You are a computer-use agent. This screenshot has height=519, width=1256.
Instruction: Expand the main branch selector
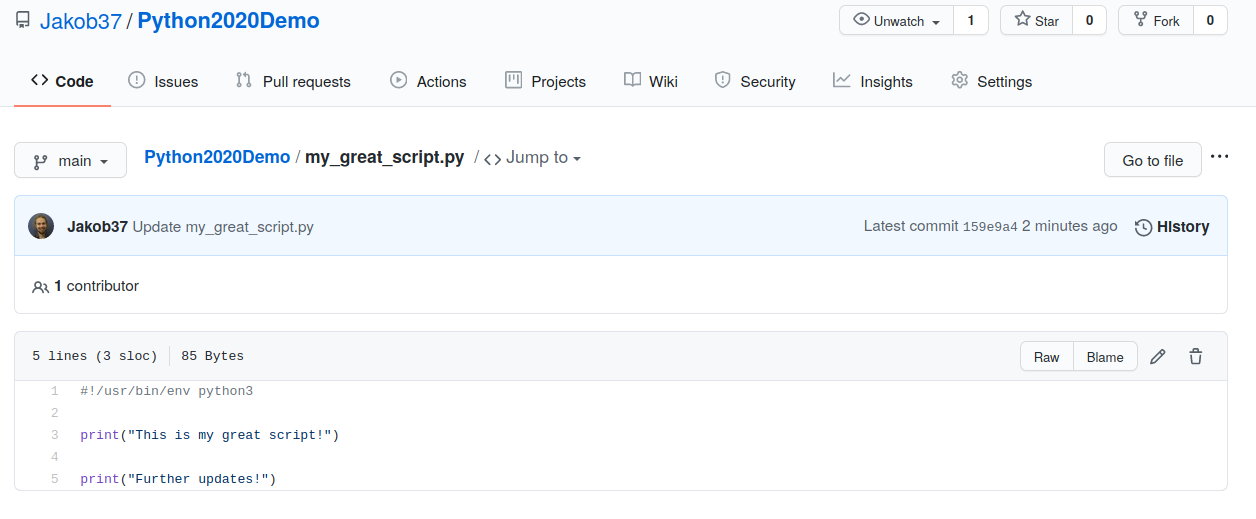(x=70, y=160)
